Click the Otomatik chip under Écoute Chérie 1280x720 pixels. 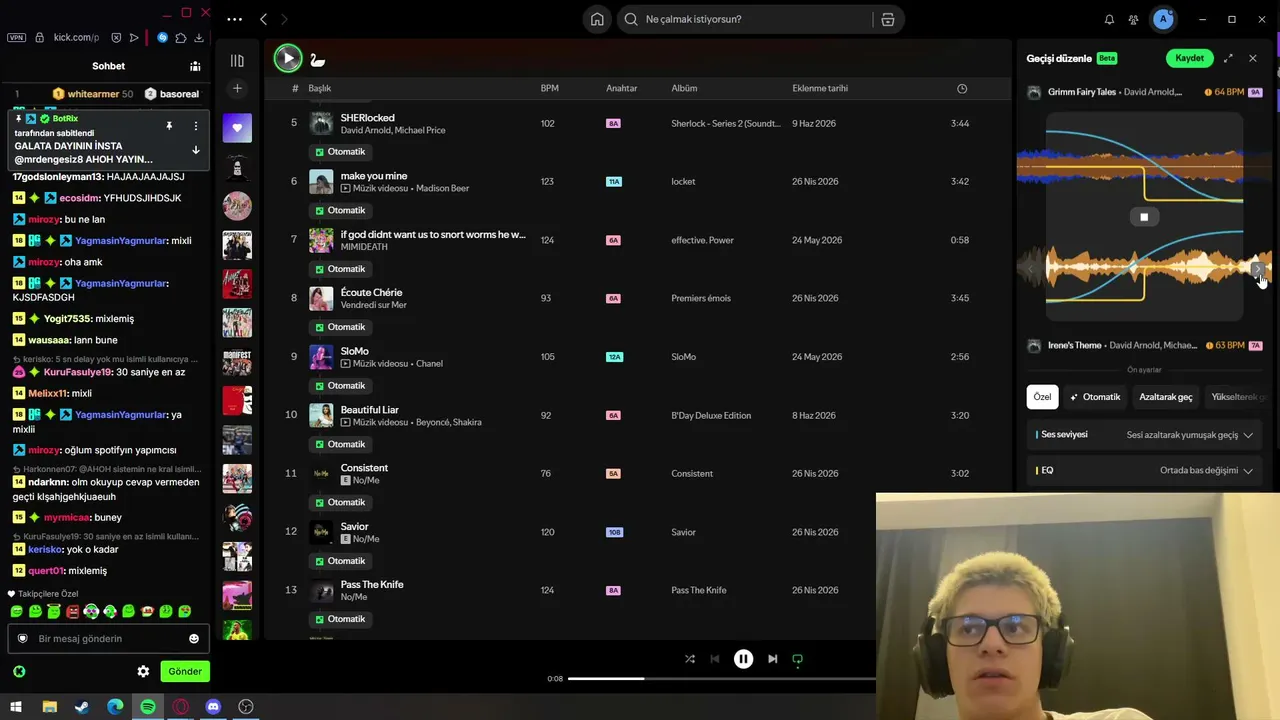(x=341, y=327)
